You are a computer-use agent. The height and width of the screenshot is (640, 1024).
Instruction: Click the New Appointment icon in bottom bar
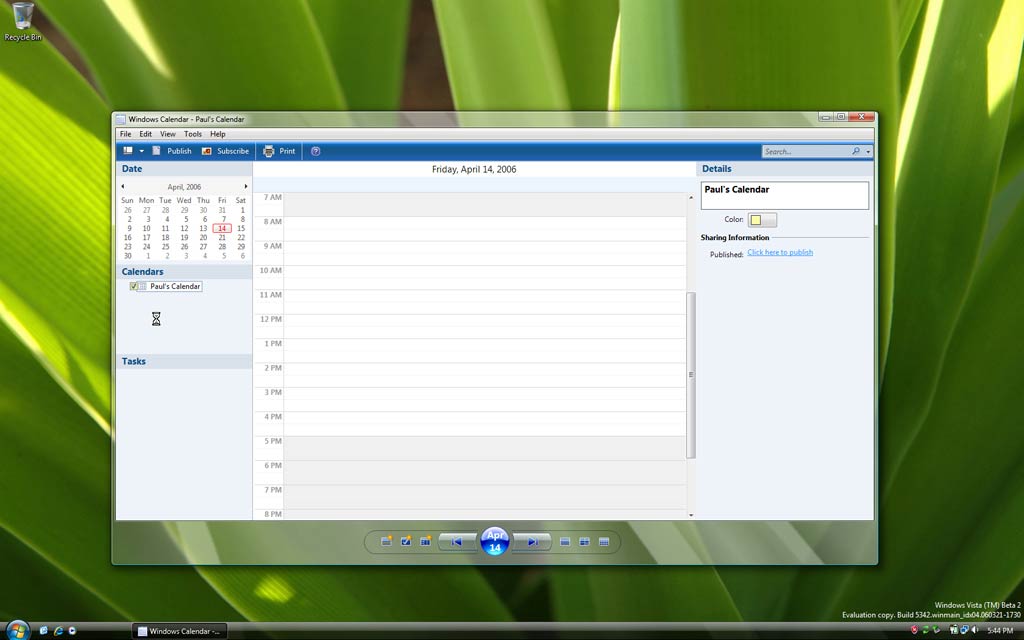(x=386, y=542)
